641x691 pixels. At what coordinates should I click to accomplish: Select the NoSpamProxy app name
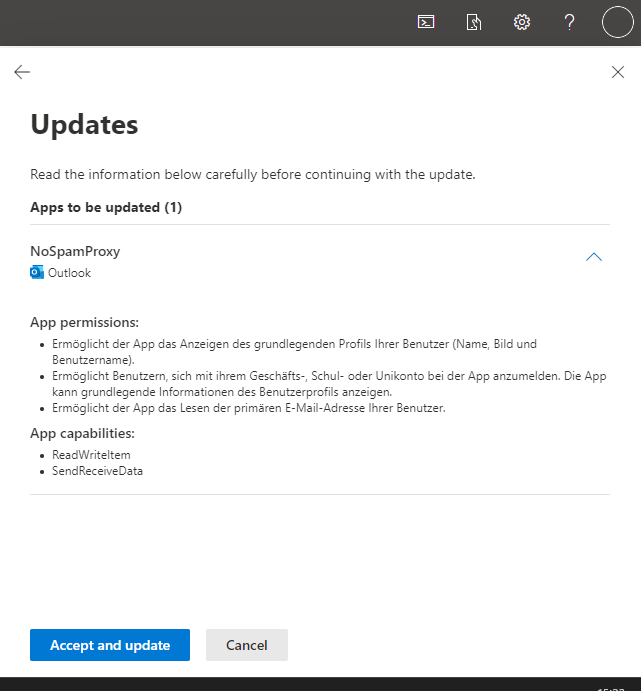click(75, 251)
